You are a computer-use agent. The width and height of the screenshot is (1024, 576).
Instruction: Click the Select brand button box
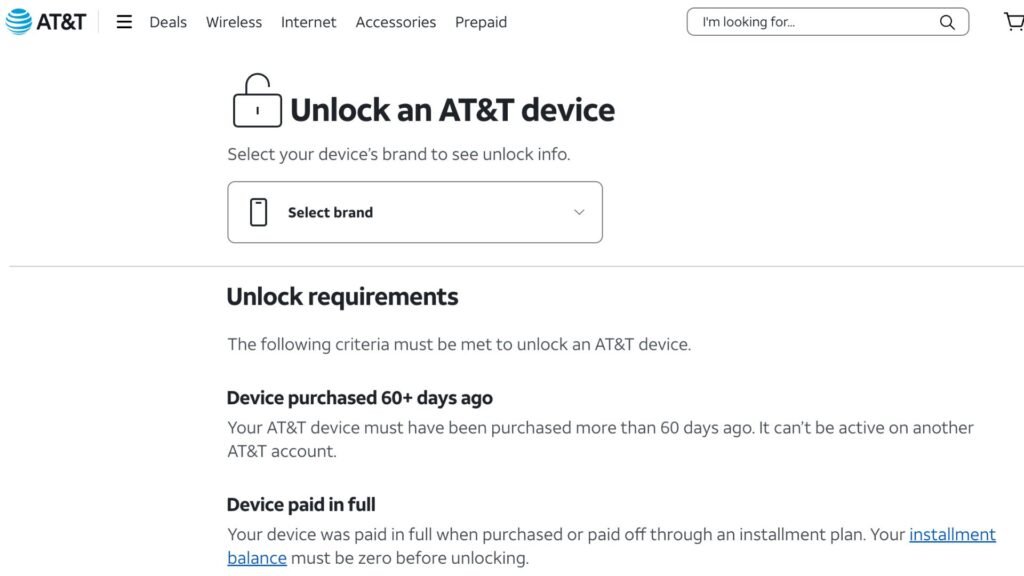point(414,211)
